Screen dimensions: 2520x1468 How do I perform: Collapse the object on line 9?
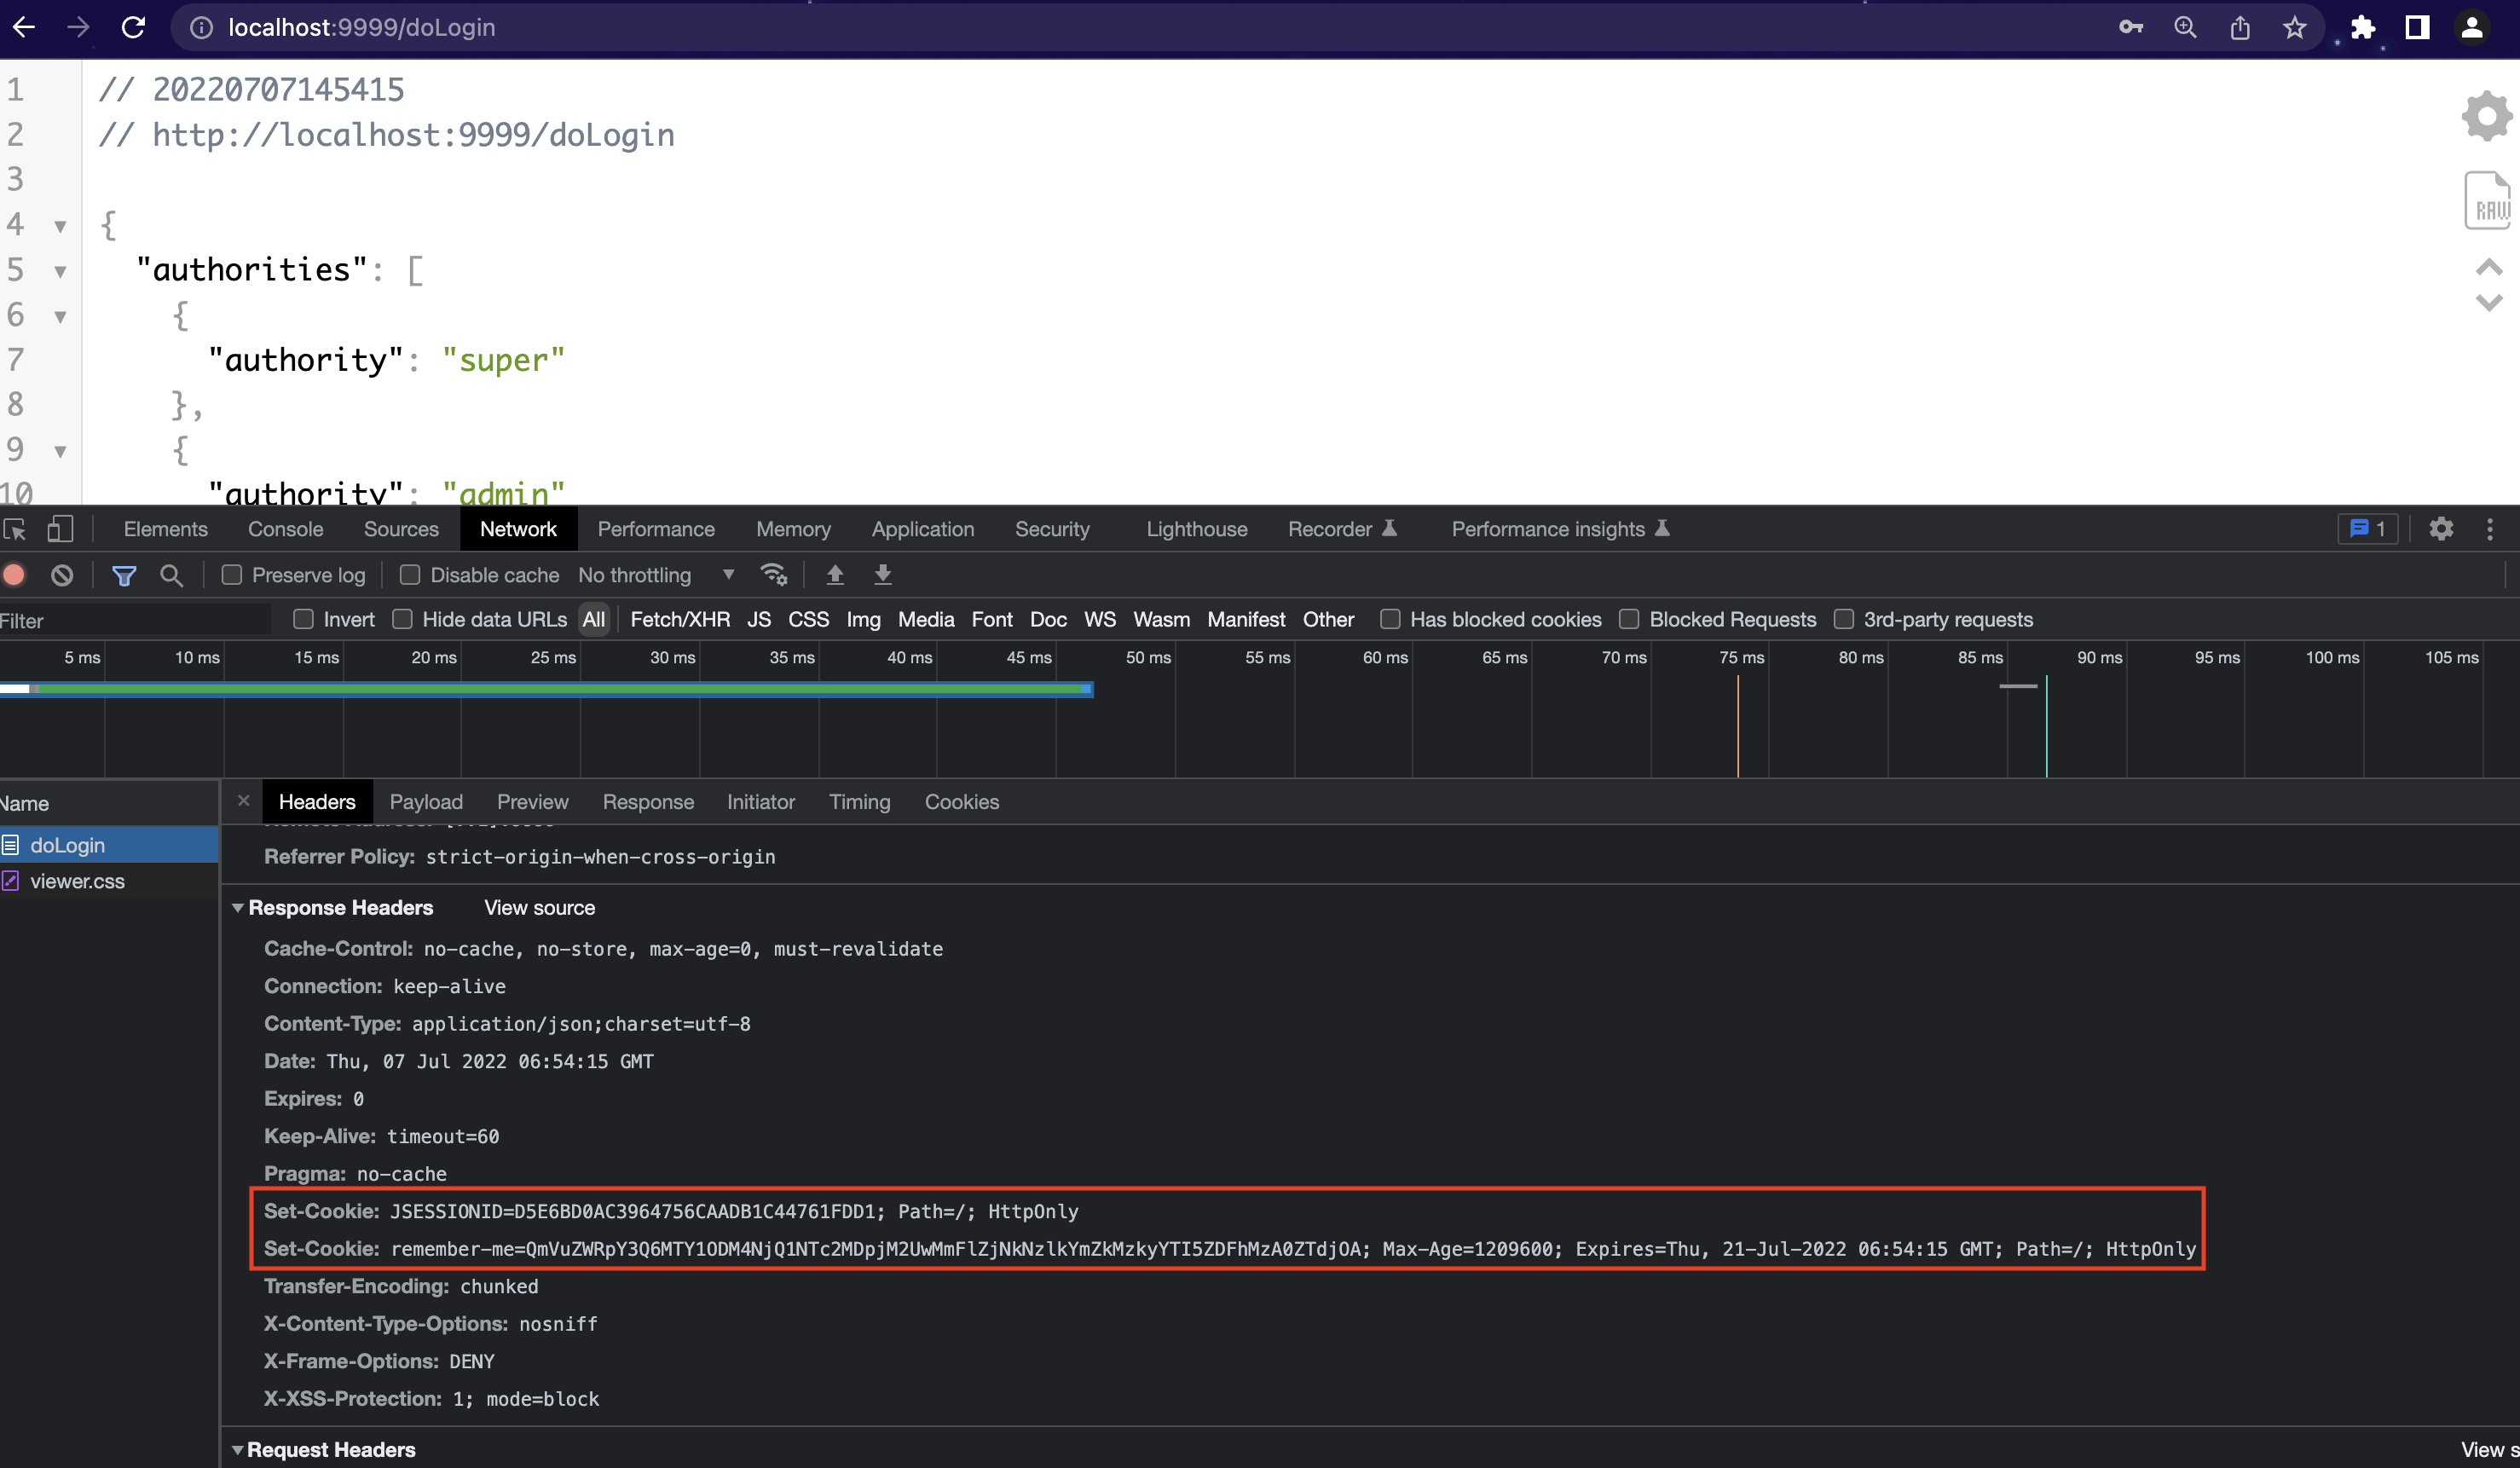(61, 452)
